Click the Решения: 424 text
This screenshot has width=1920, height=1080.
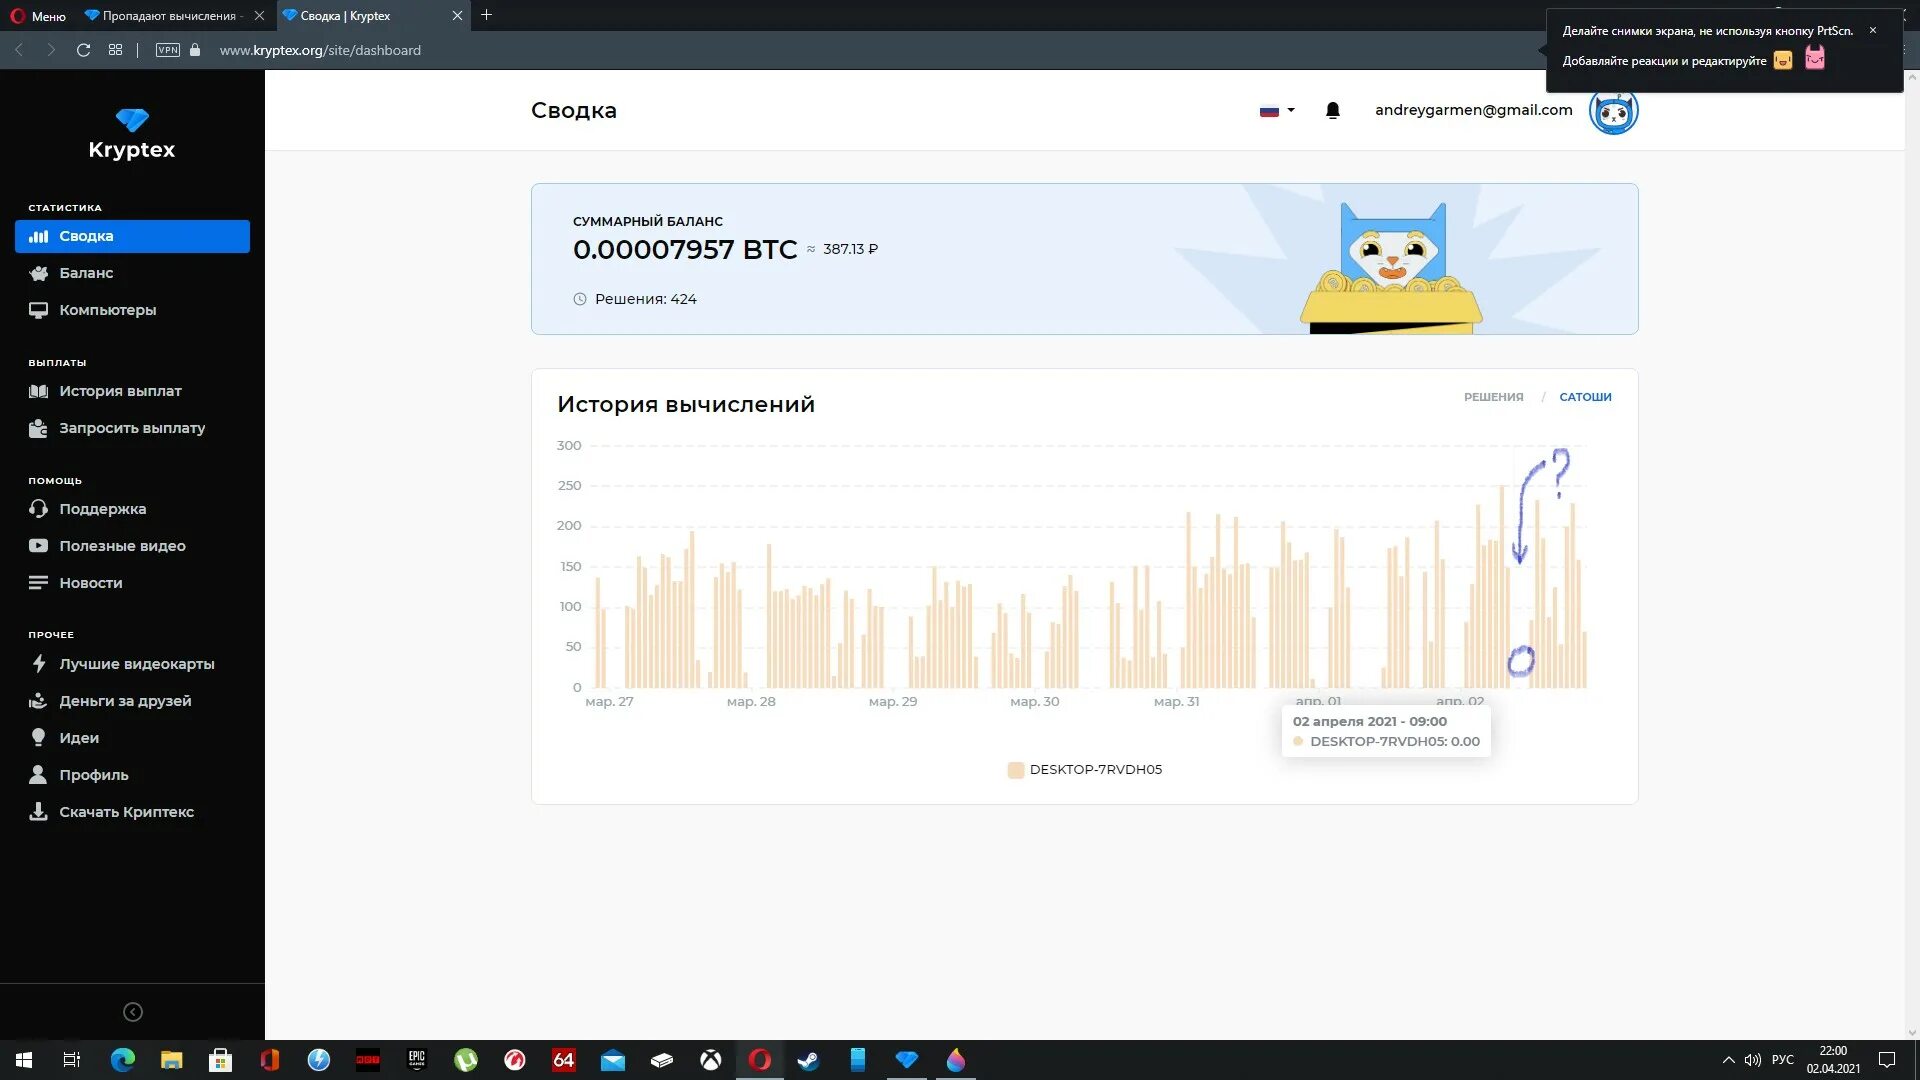click(x=645, y=299)
